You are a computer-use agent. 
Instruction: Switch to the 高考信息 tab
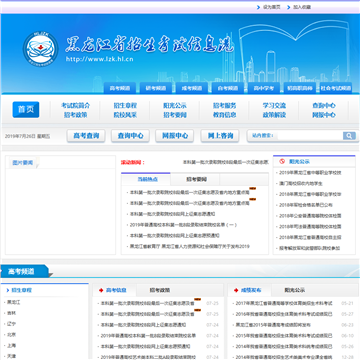[x=116, y=290]
